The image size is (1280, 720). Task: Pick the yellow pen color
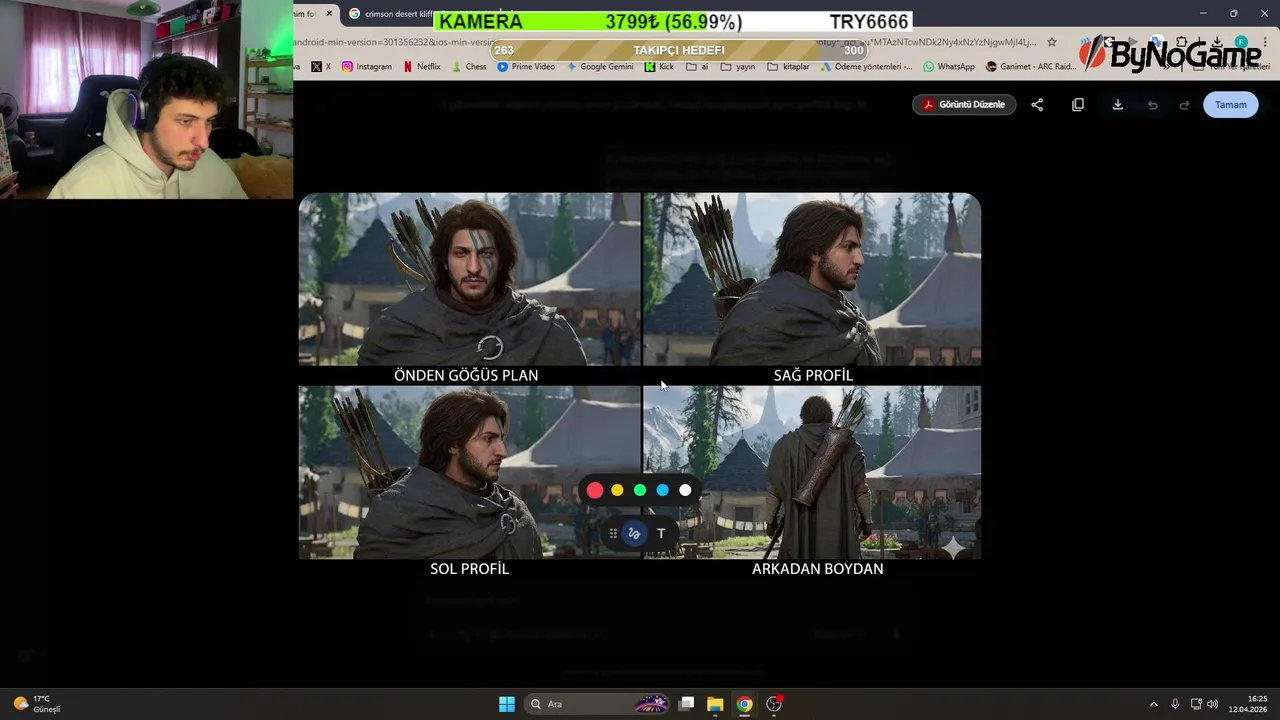(617, 490)
